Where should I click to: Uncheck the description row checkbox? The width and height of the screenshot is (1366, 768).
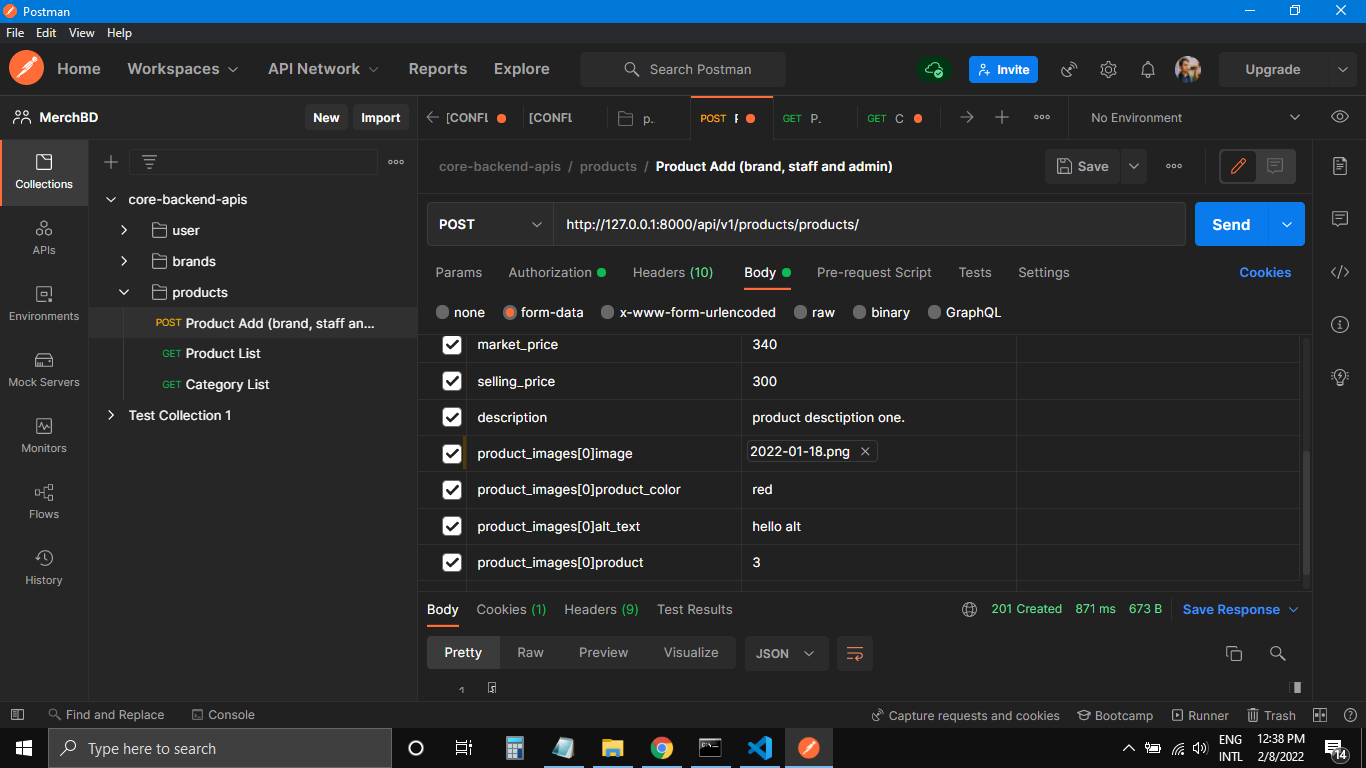point(452,417)
